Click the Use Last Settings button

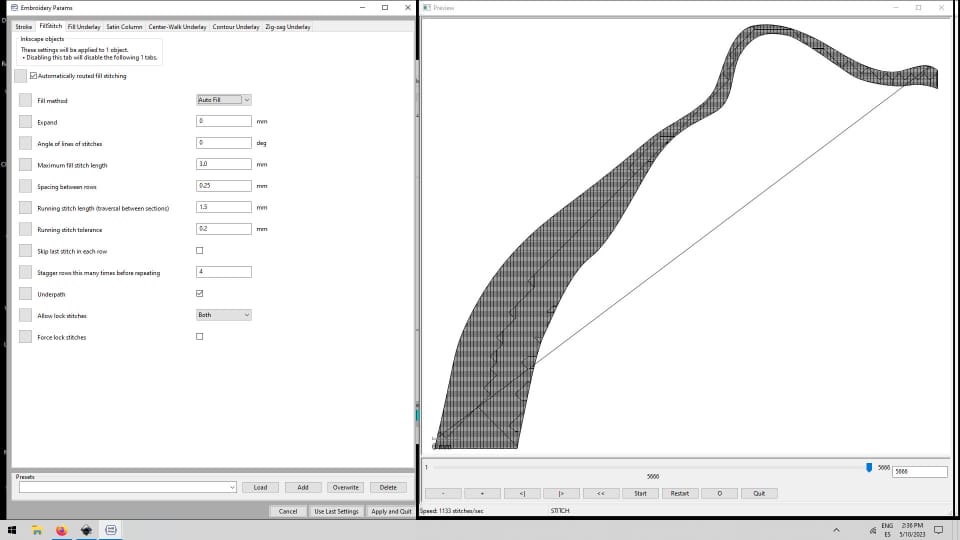(x=335, y=511)
